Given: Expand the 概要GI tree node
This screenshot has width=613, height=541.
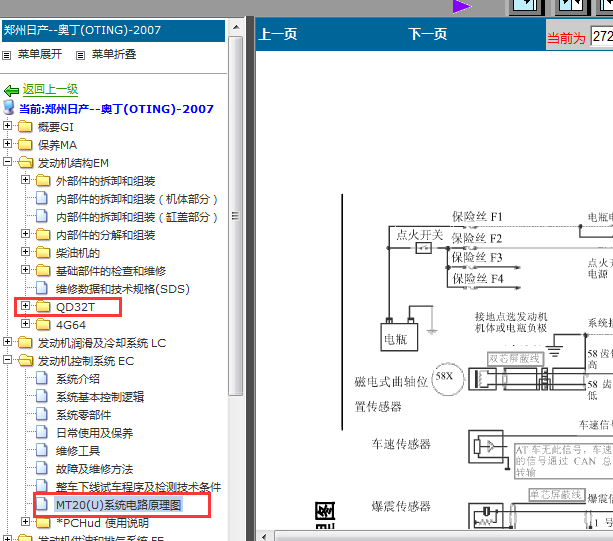Looking at the screenshot, I should (7, 125).
